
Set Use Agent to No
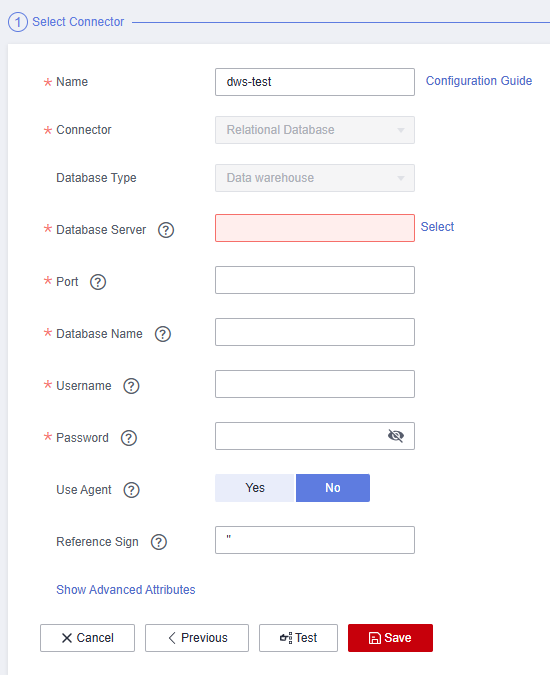click(x=333, y=488)
